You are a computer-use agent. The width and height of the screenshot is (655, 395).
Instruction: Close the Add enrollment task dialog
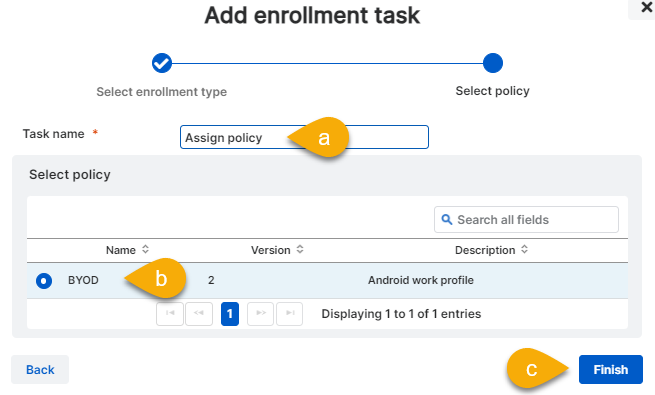tap(646, 7)
